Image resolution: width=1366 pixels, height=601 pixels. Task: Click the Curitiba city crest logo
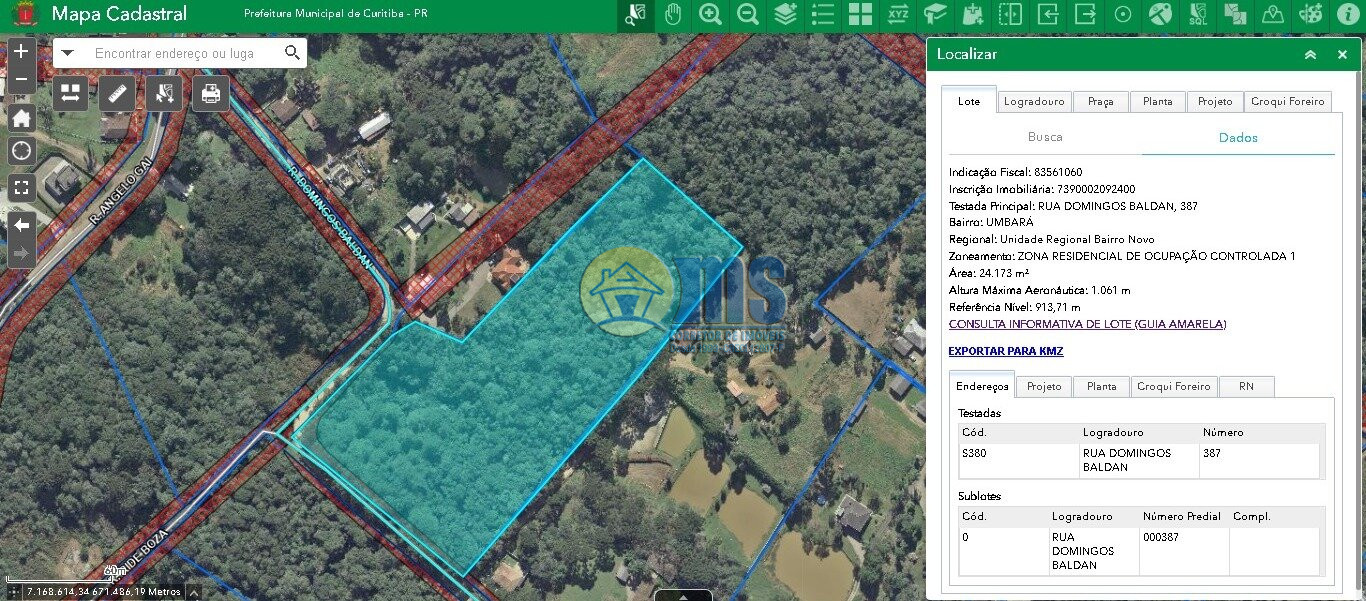[x=23, y=15]
